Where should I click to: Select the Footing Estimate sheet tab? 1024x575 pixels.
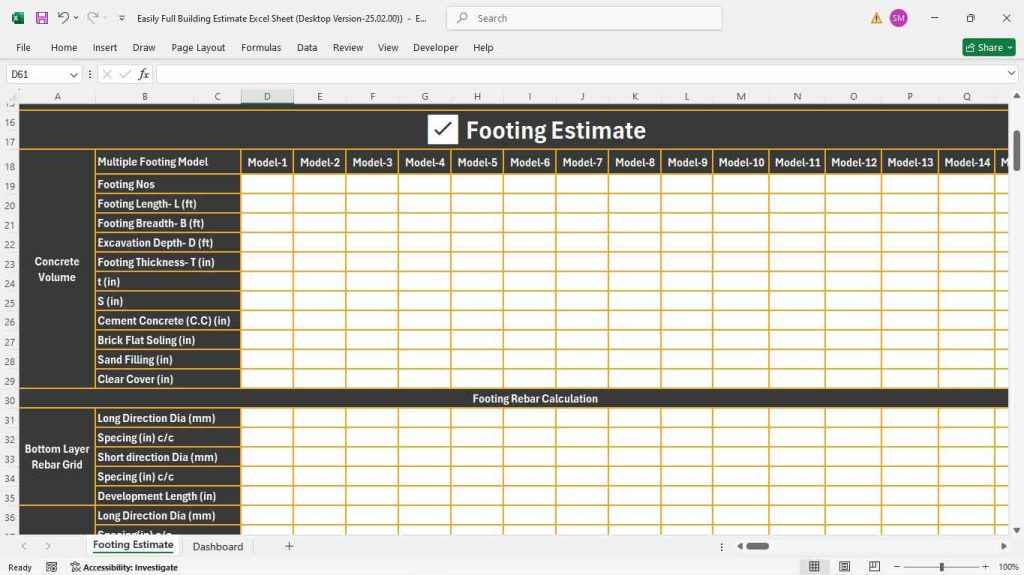pos(133,545)
